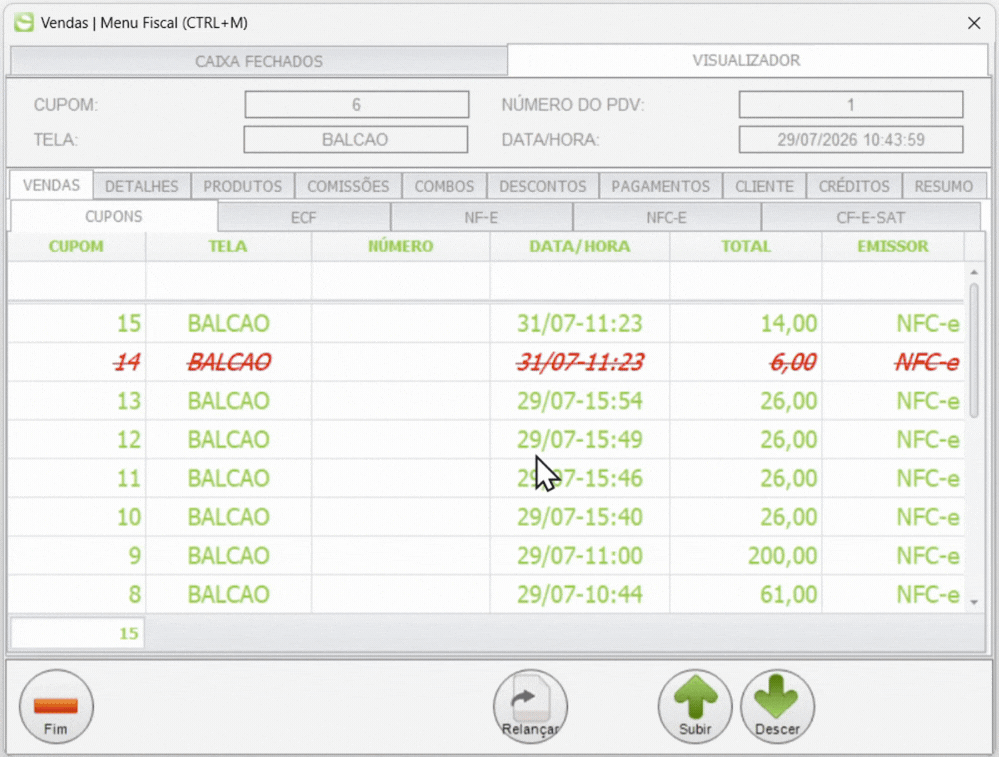Click the green app logo in title bar
The image size is (999, 757).
tap(24, 22)
